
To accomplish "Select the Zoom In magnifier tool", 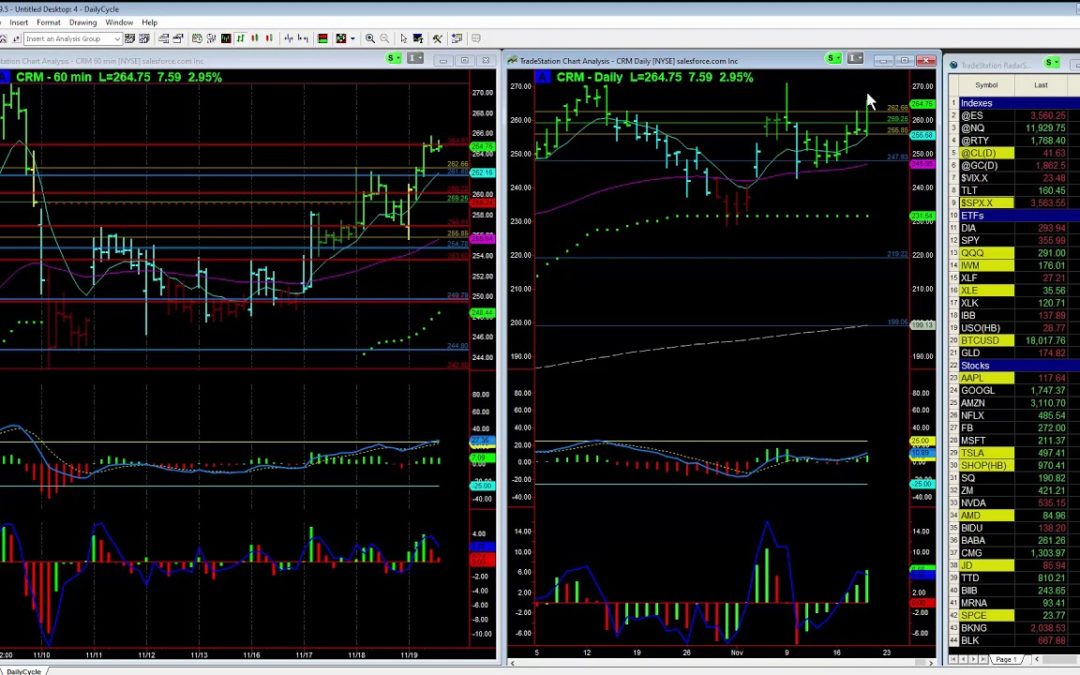I will [370, 38].
